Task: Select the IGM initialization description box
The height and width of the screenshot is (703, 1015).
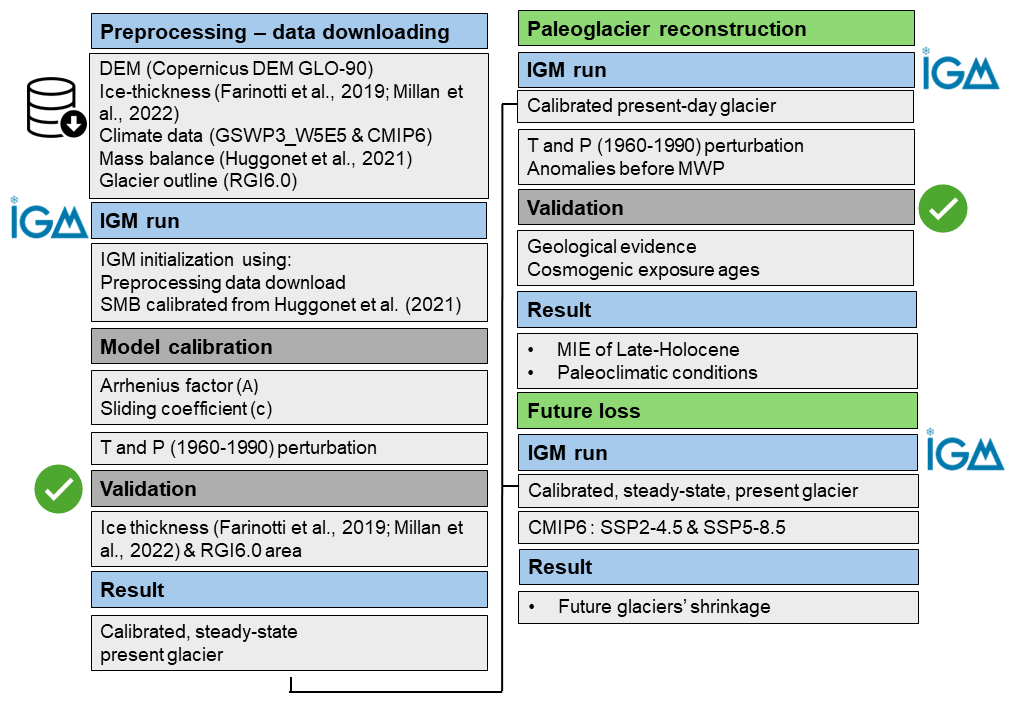Action: coord(289,282)
